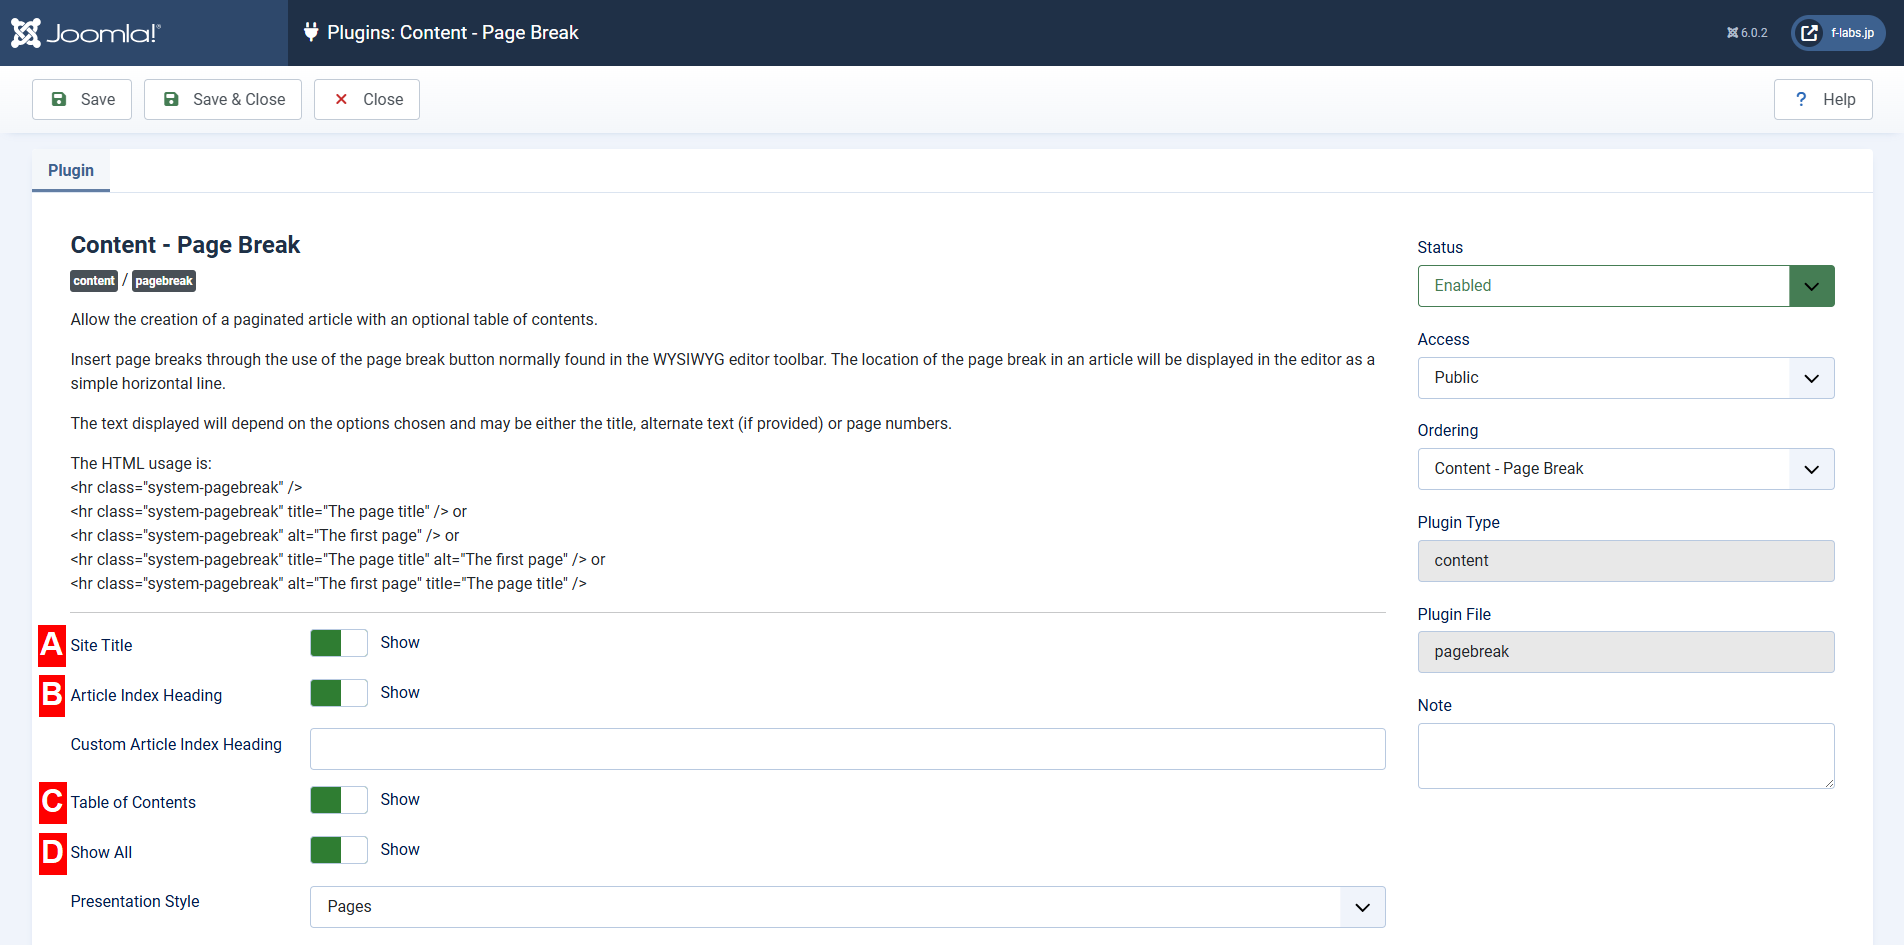Click the 'content' tag badge
Viewport: 1904px width, 945px height.
[x=93, y=281]
